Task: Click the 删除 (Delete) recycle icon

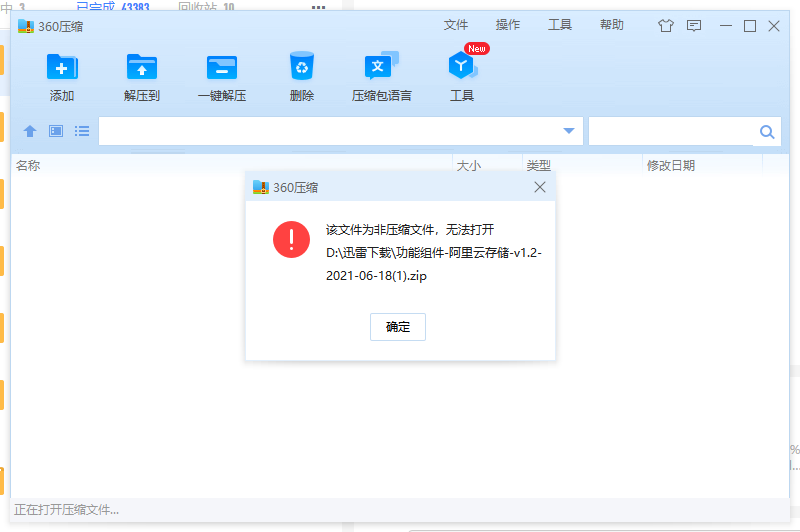Action: [x=302, y=66]
